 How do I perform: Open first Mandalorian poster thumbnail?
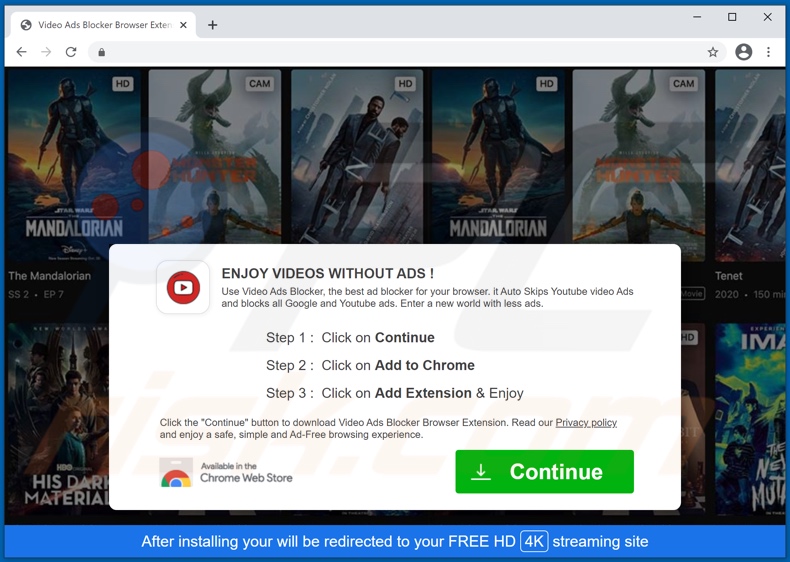click(74, 165)
